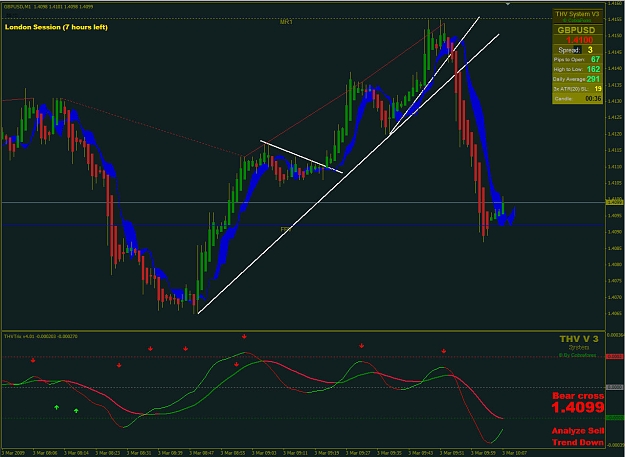Image resolution: width=625 pixels, height=457 pixels.
Task: Click the red 1.4100 price in info panel
Action: point(579,40)
